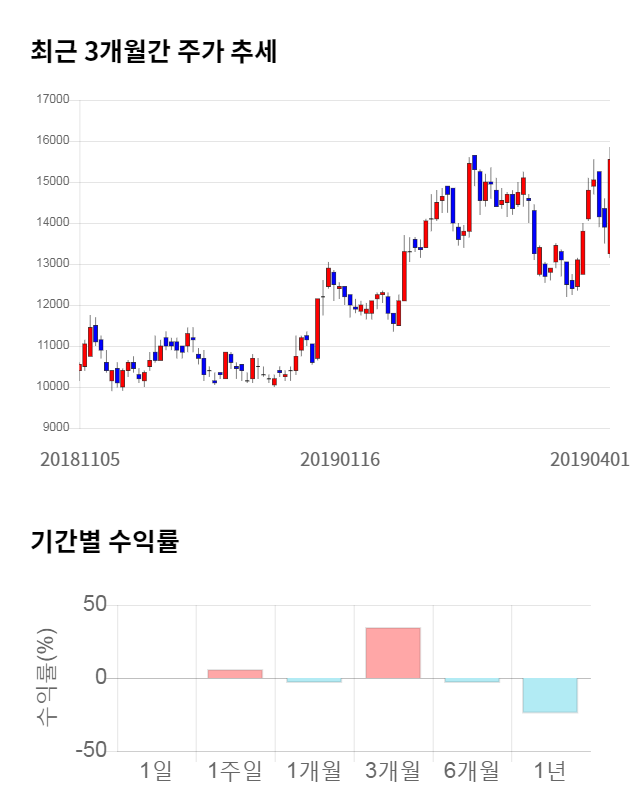Image resolution: width=640 pixels, height=810 pixels.
Task: Click the 13000 price axis label
Action: click(52, 264)
